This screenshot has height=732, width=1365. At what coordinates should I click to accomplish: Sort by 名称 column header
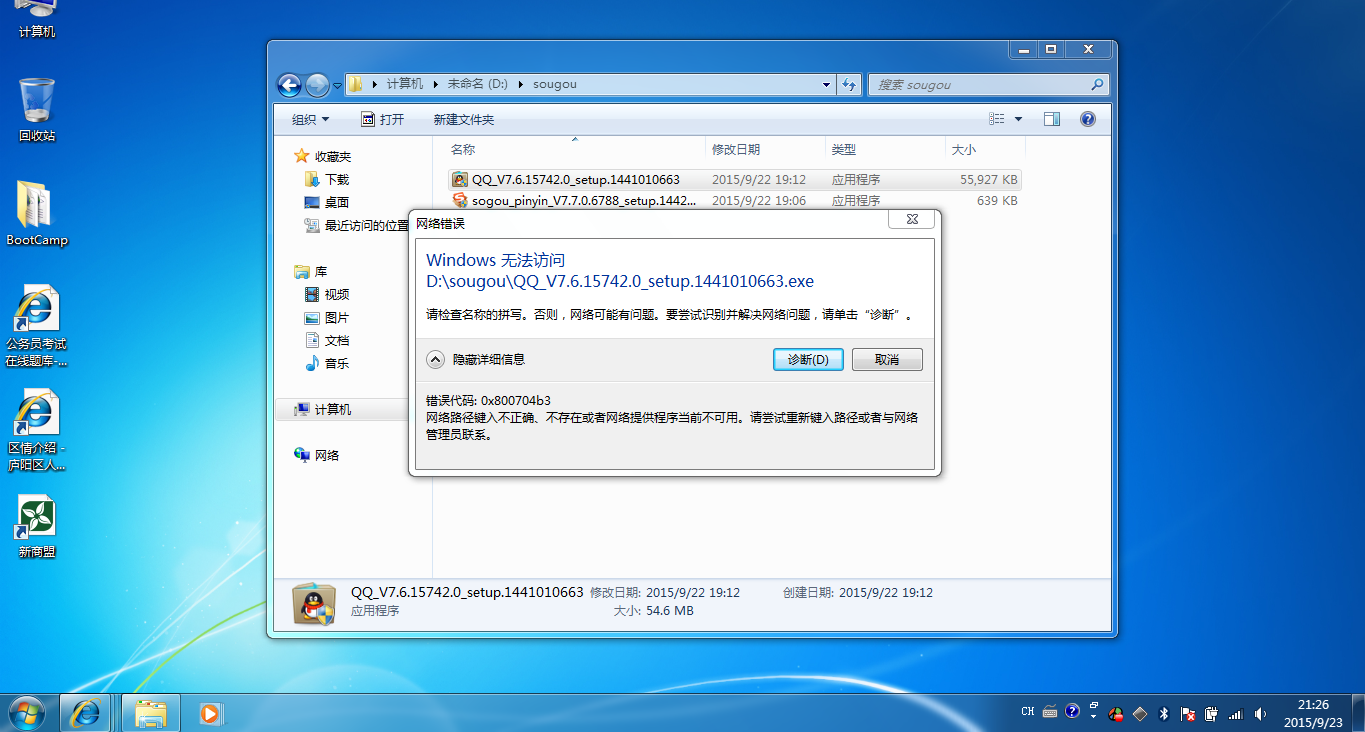pyautogui.click(x=463, y=149)
